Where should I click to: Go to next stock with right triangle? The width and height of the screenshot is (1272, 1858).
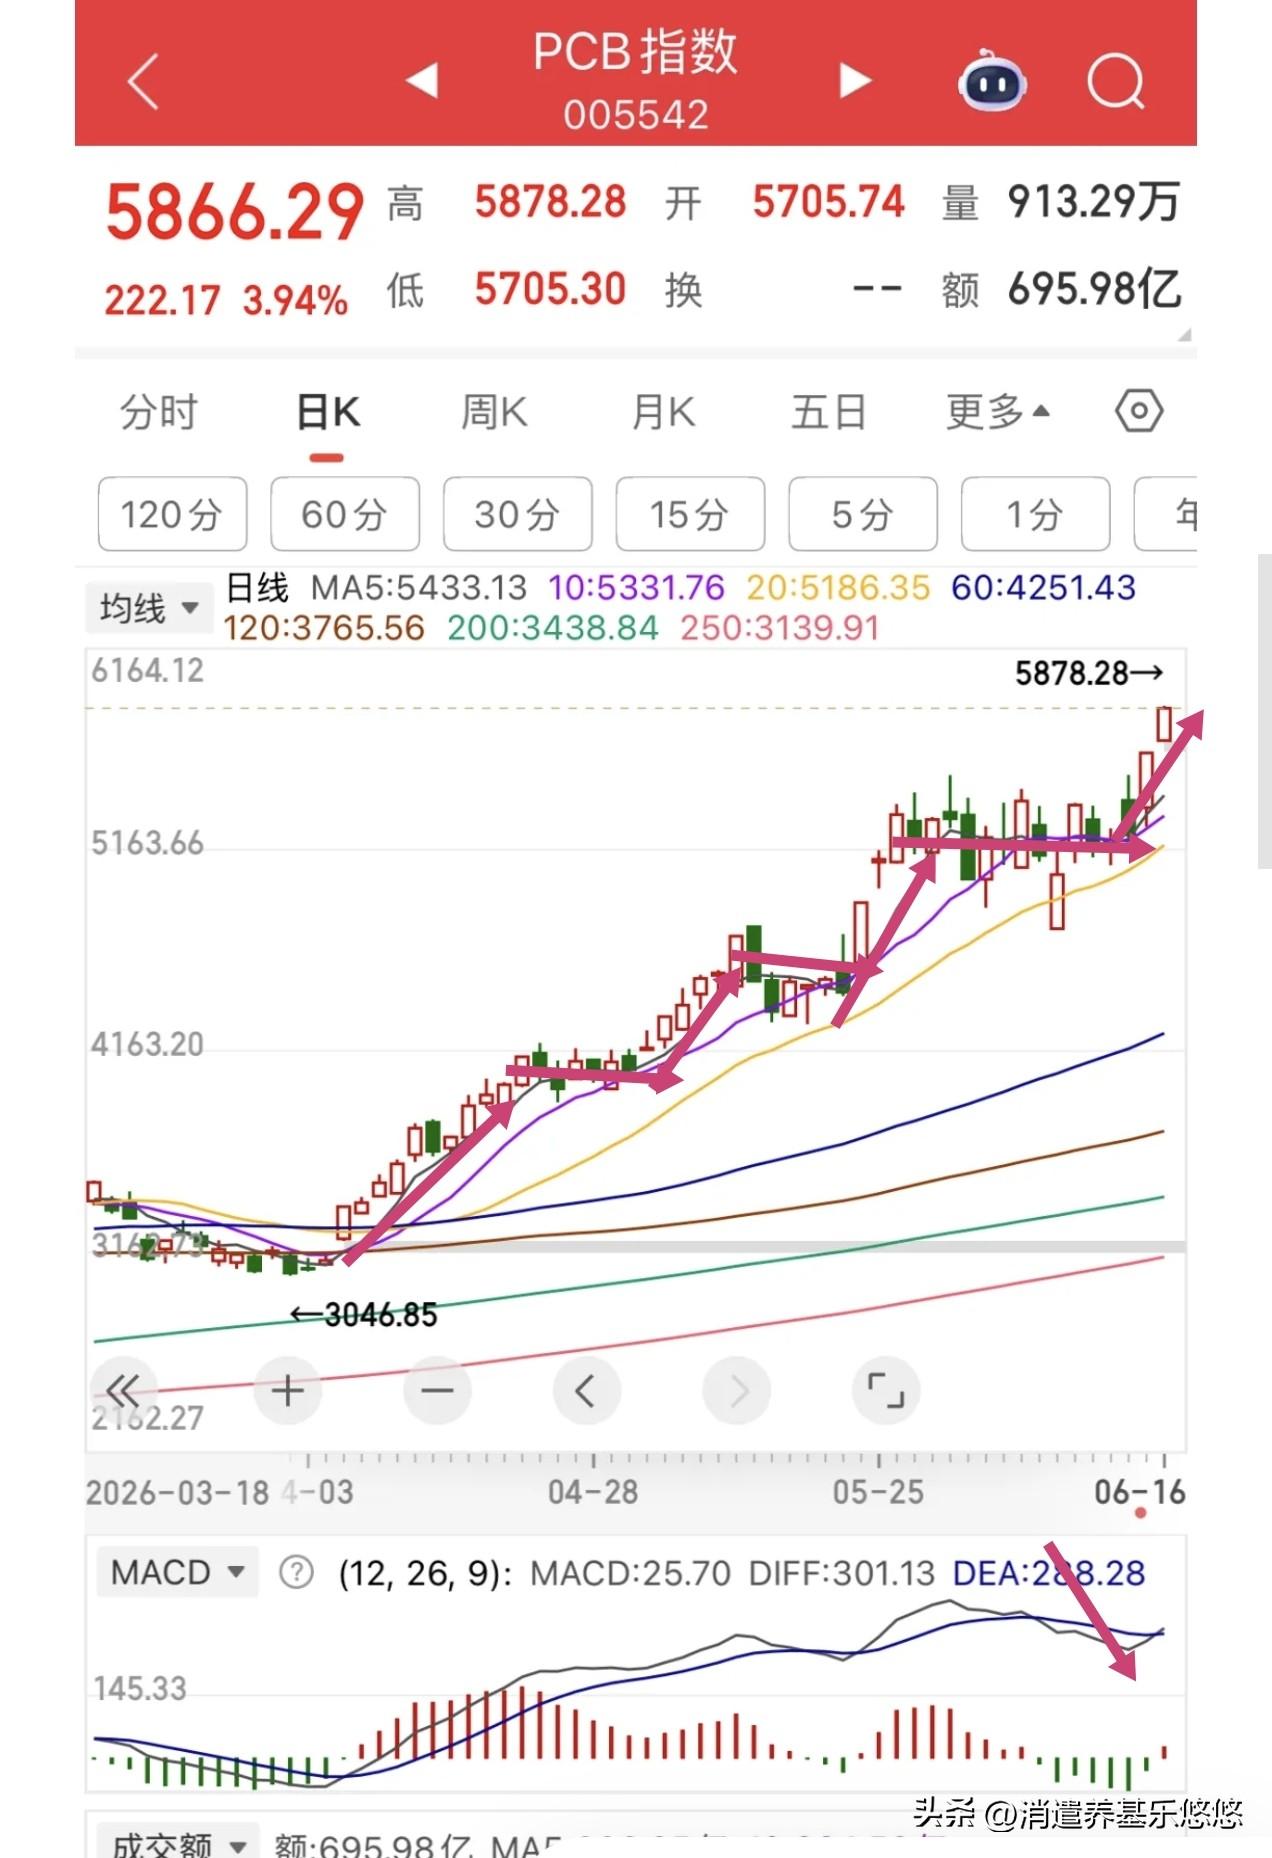click(x=855, y=80)
